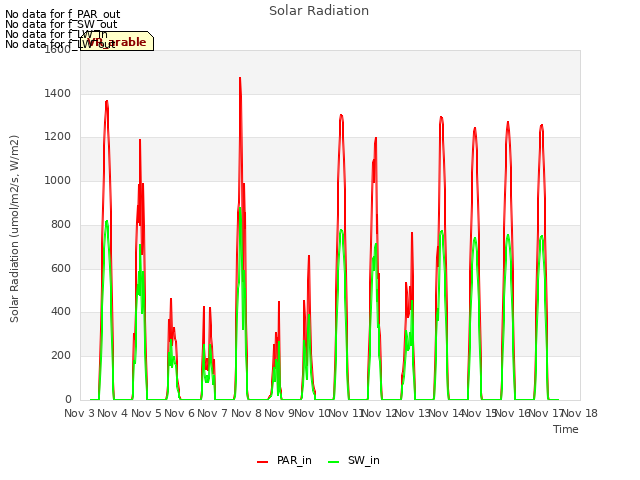Click the 800 y-axis tick label
This screenshot has height=480, width=640.
tap(61, 224)
